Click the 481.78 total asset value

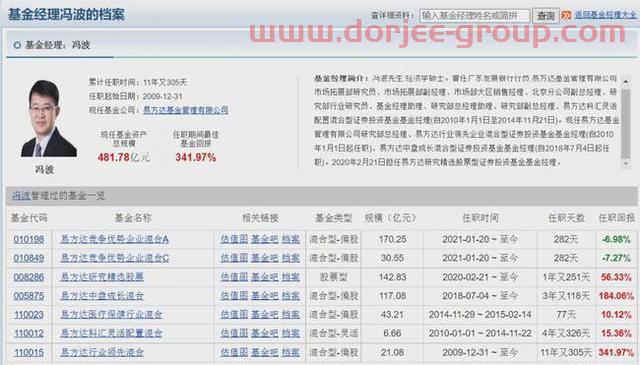click(113, 158)
